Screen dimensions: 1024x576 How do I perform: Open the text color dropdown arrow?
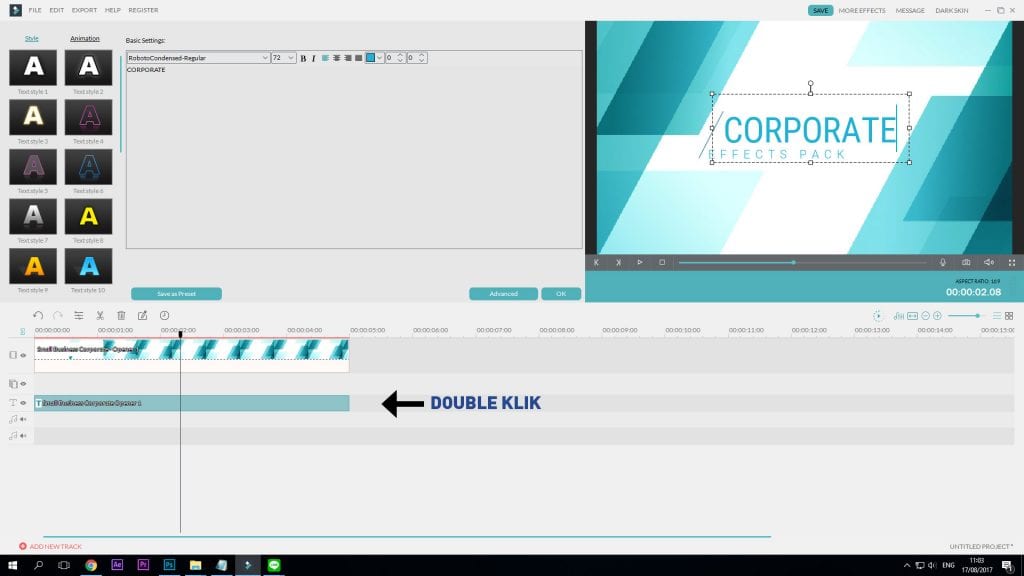point(378,58)
